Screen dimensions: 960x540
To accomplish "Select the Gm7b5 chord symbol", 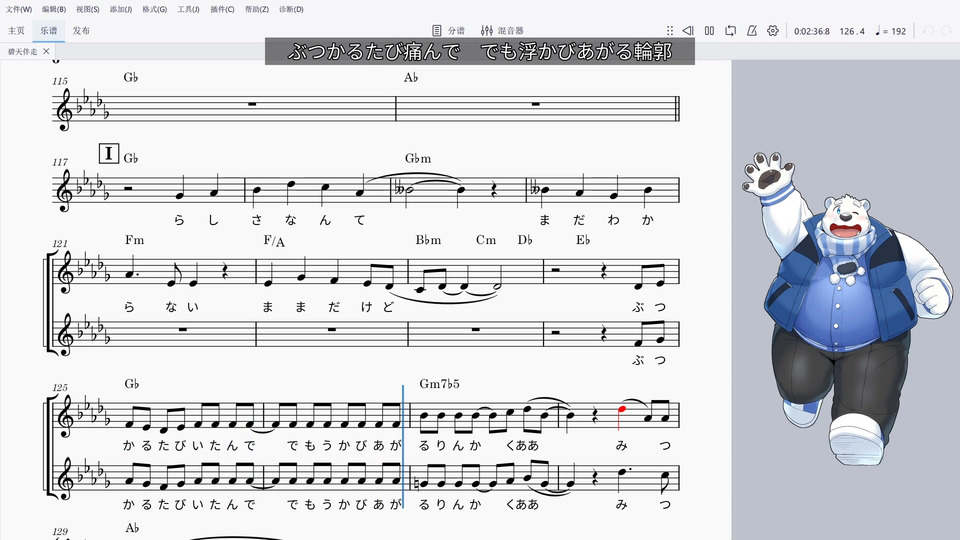I will click(439, 384).
